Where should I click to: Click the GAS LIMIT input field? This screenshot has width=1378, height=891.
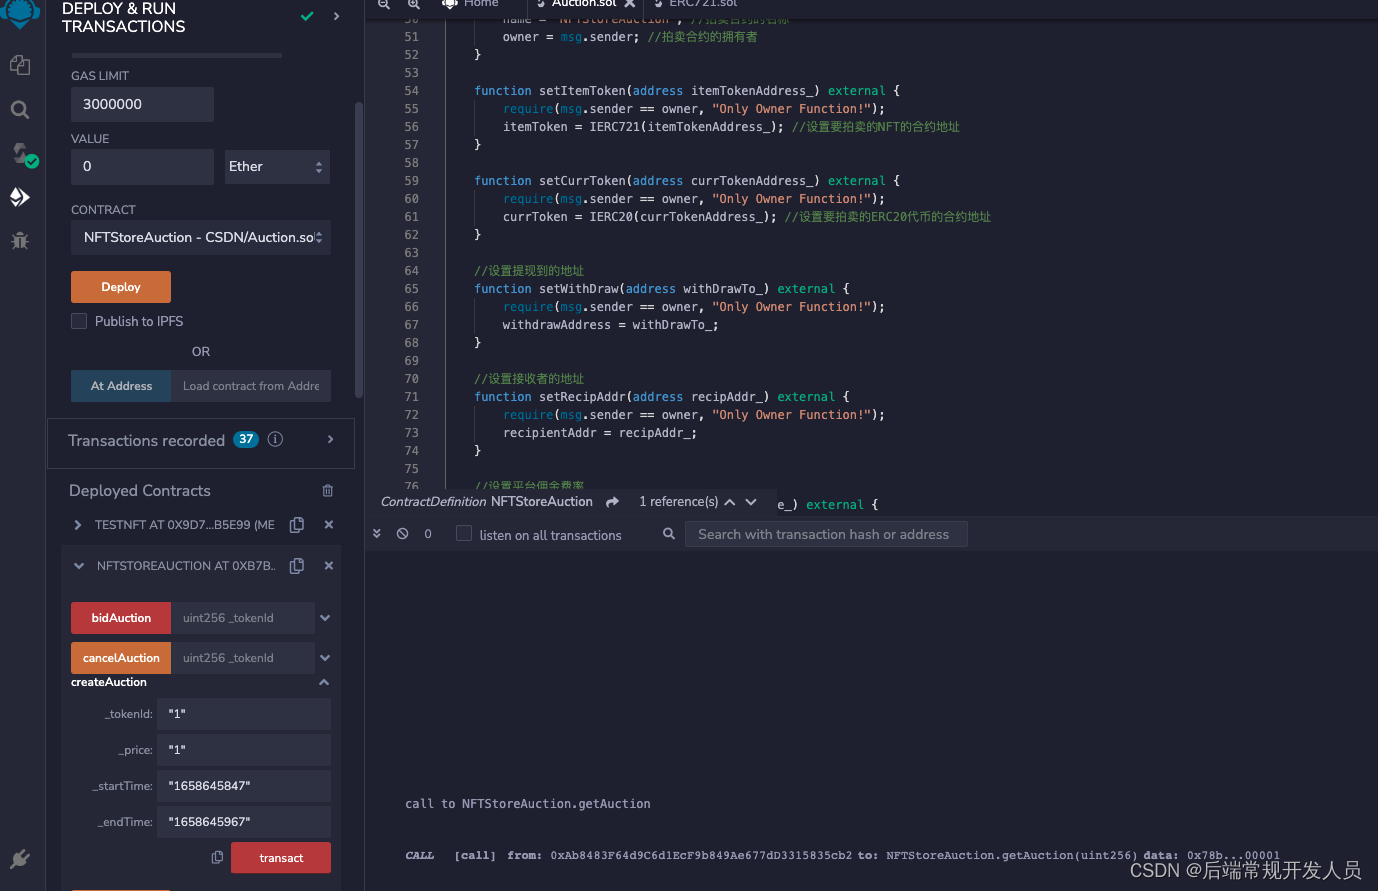click(142, 104)
